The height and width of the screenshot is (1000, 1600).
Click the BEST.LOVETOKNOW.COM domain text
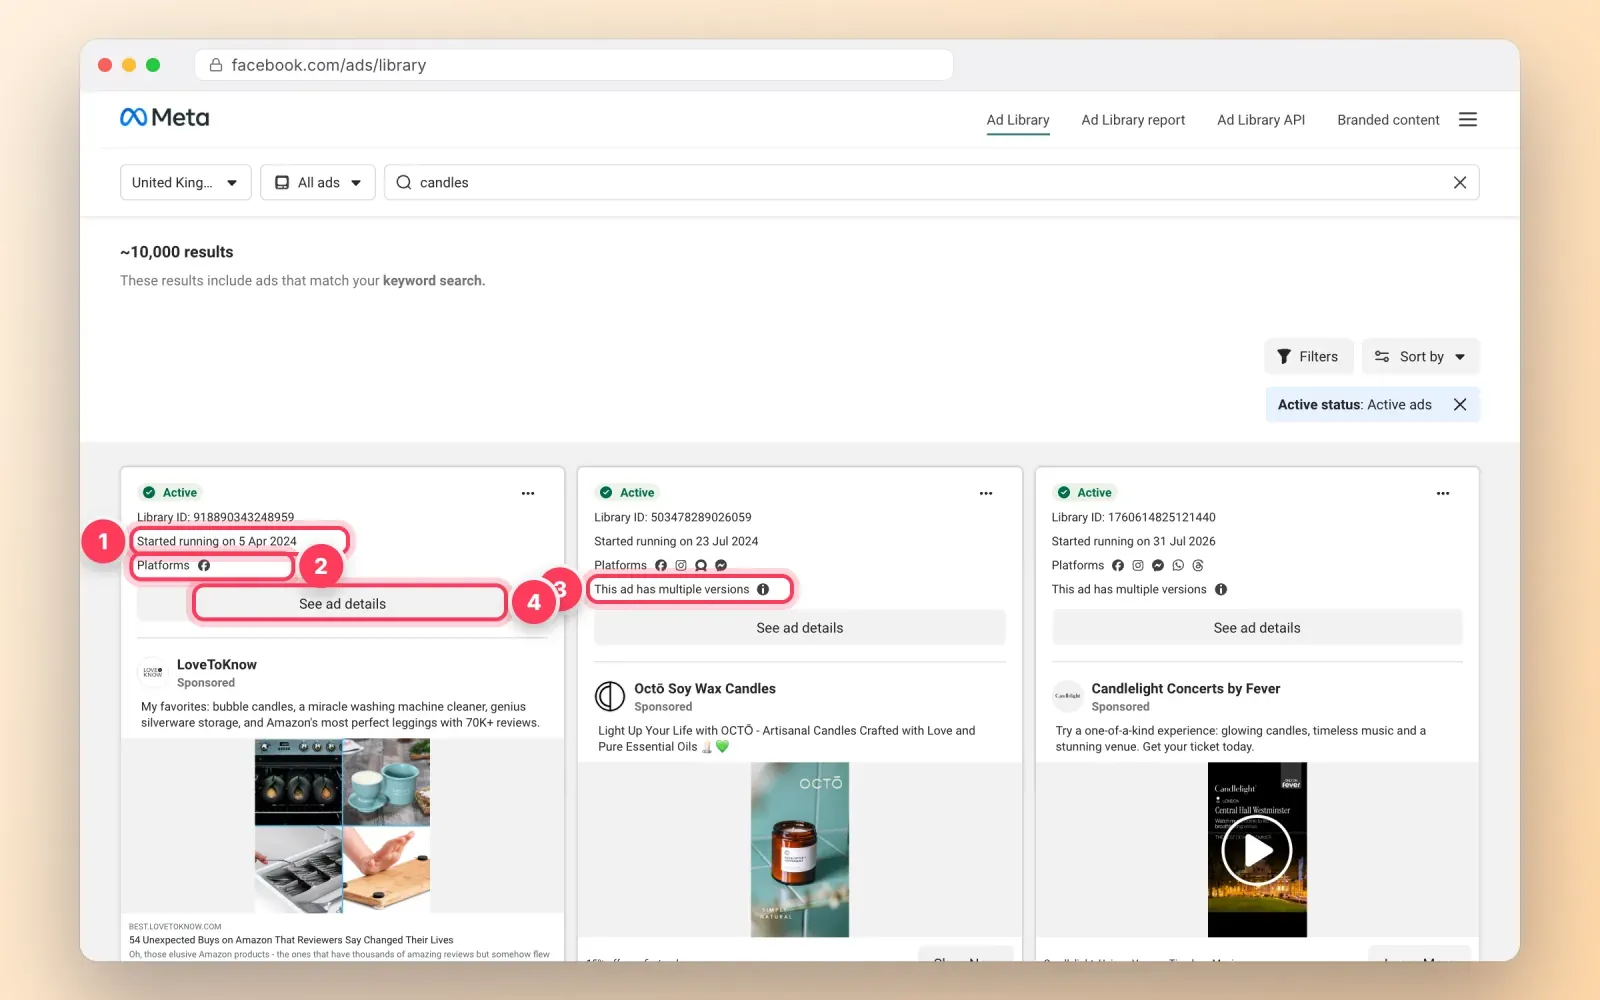tap(175, 926)
